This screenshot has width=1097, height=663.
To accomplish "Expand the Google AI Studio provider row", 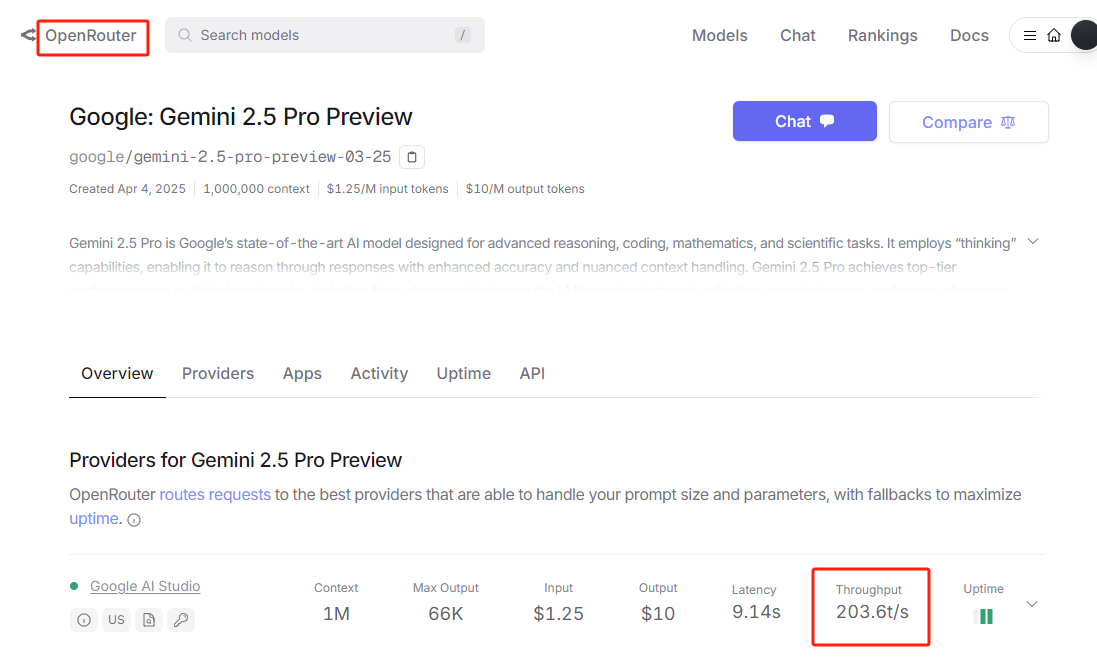I will coord(1032,604).
